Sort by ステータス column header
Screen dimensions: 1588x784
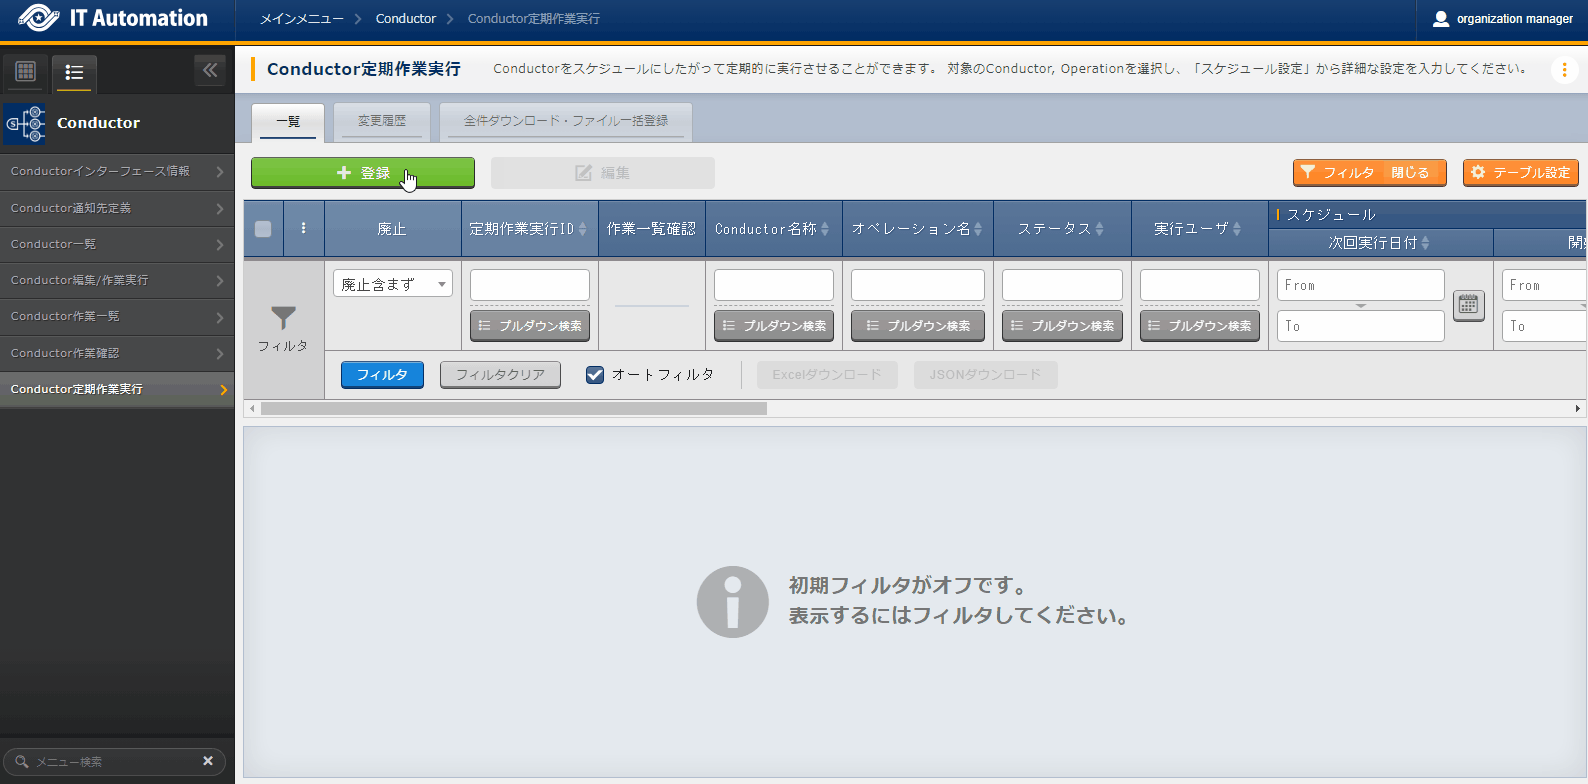(1061, 229)
